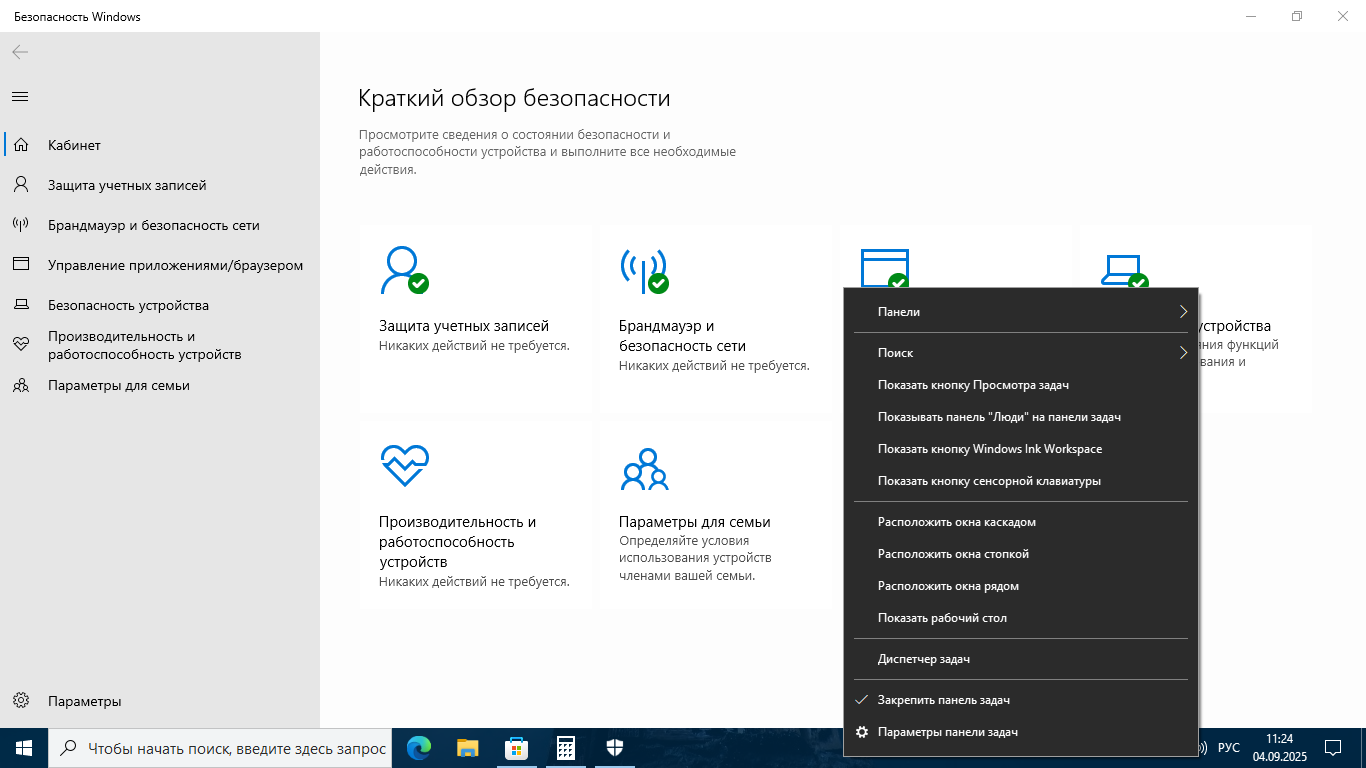Toggle Показать кнопку сенсорной клавиатуры
Viewport: 1366px width, 768px height.
tap(1021, 481)
